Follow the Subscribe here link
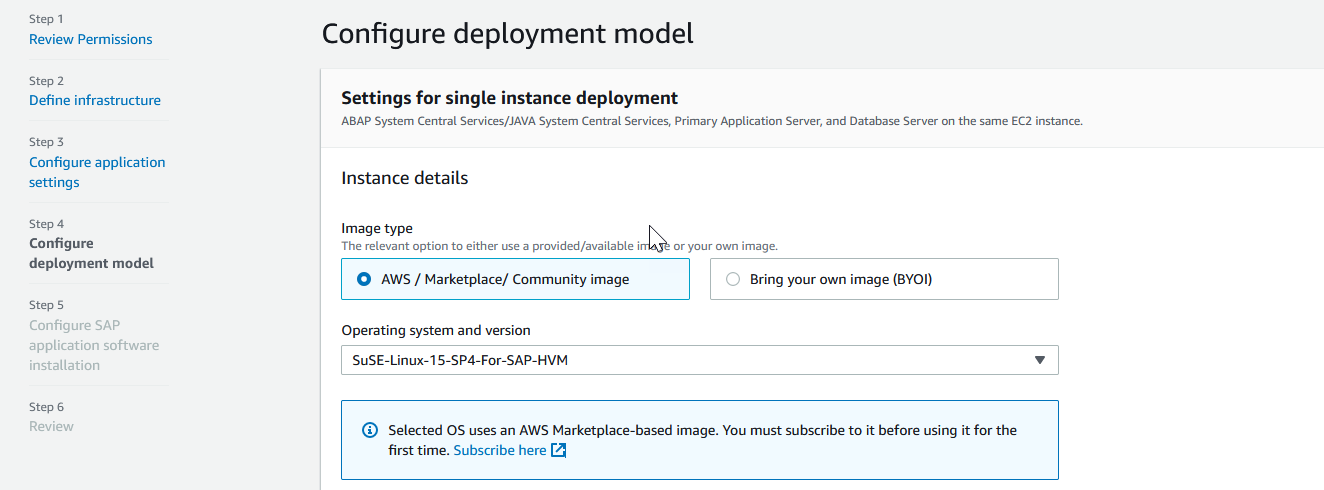Viewport: 1324px width, 490px height. tap(499, 451)
